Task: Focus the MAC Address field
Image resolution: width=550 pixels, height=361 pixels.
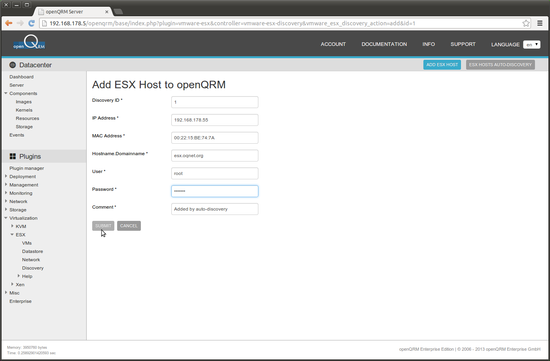Action: point(215,138)
